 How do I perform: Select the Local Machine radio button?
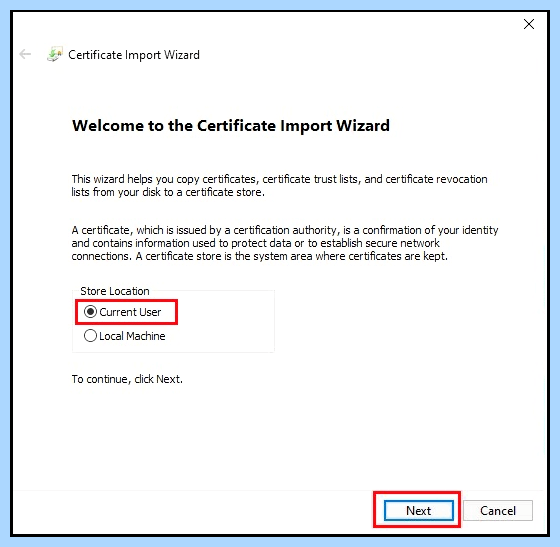pos(90,336)
